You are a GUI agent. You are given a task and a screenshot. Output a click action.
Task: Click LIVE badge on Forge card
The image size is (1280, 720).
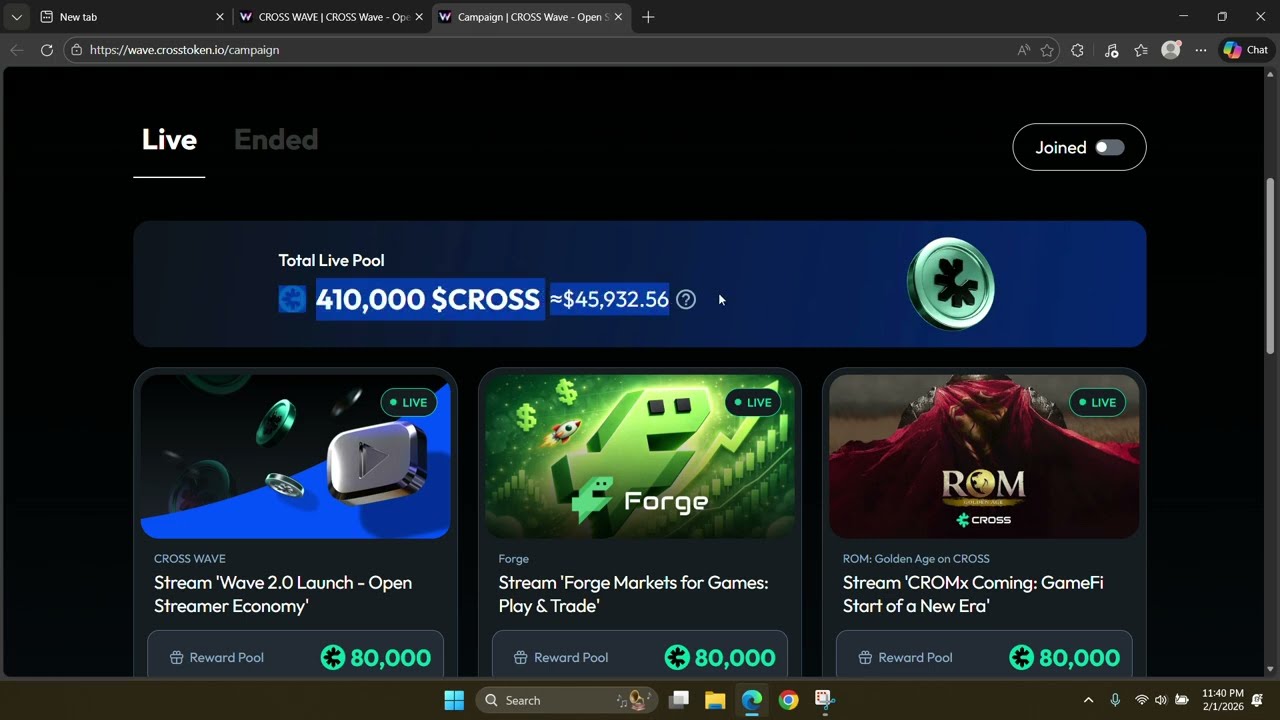(753, 403)
